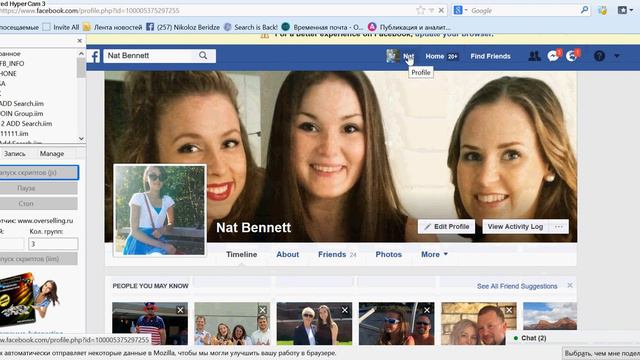Click the Запуск скриптов (js) button
640x360 pixels.
38,173
